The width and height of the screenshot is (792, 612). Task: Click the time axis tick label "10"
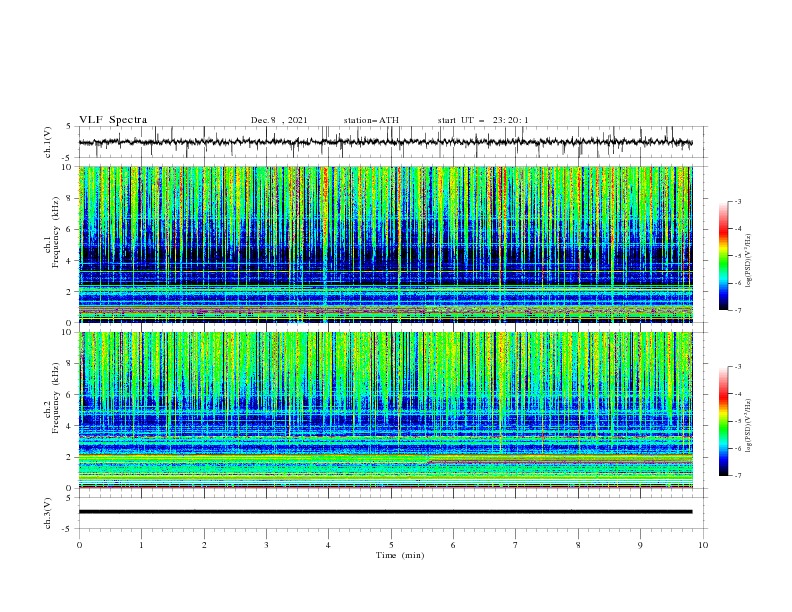pos(703,545)
